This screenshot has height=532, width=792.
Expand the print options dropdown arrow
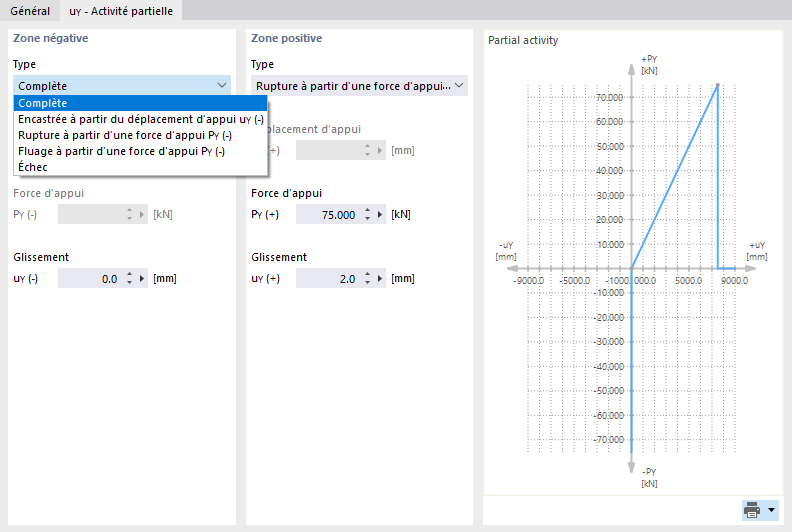tap(771, 510)
